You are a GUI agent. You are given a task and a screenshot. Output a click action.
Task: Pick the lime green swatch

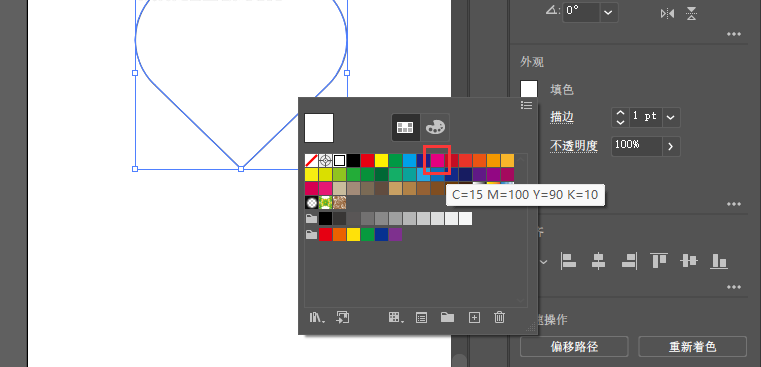[339, 174]
